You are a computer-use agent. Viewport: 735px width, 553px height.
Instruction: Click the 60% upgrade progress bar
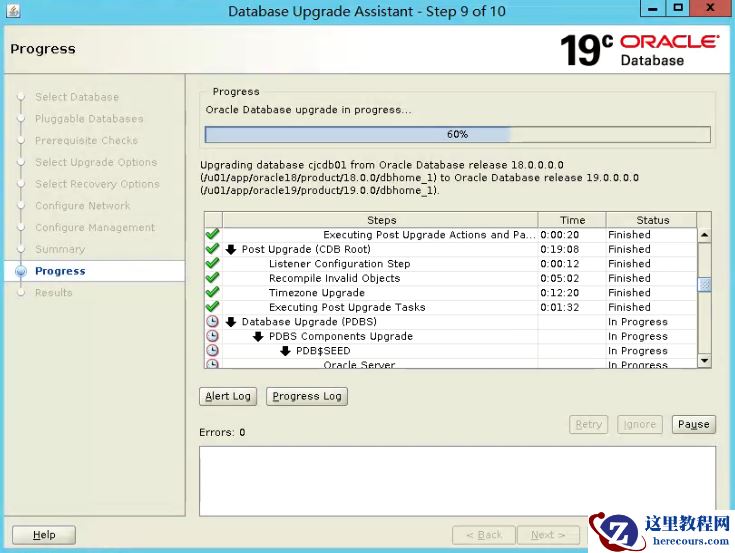tap(457, 134)
